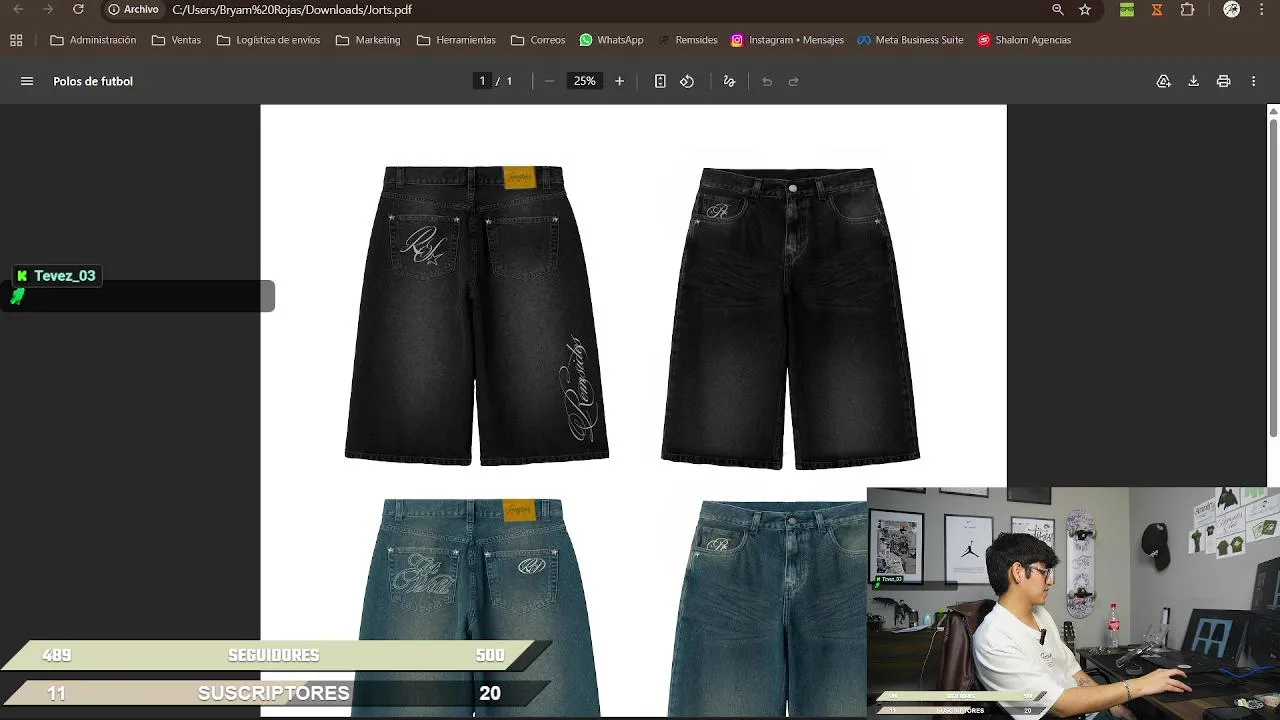Open the Administración bookmark folder
The image size is (1280, 720).
(x=93, y=40)
